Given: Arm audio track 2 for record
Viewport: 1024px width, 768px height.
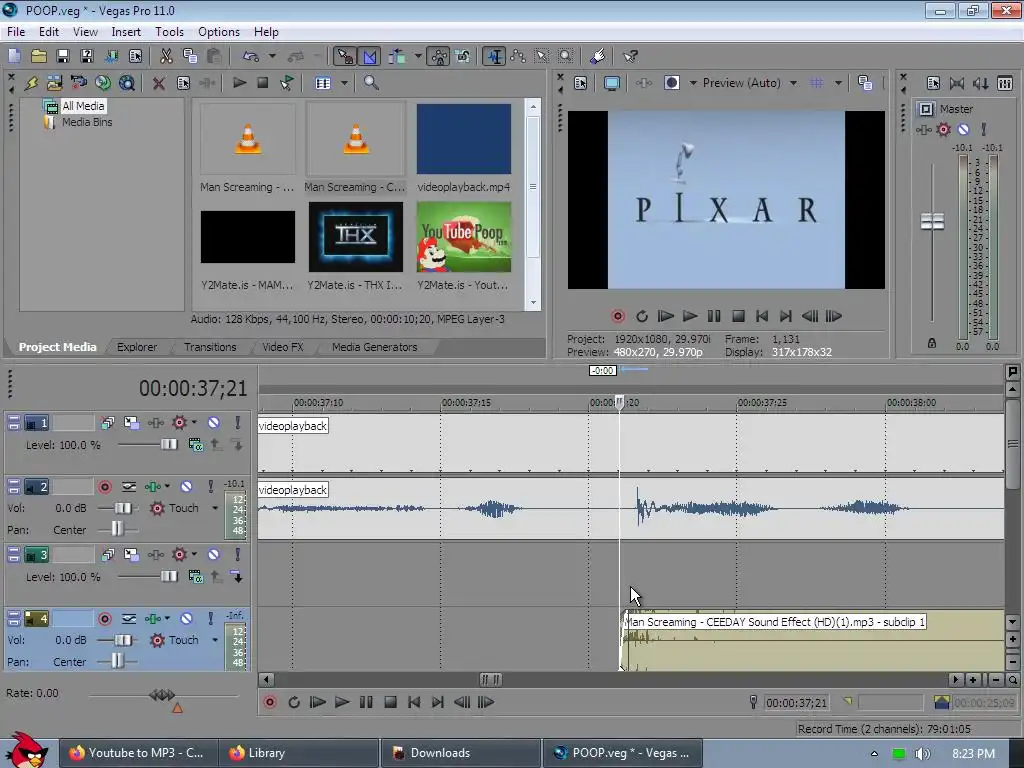Looking at the screenshot, I should coord(104,487).
